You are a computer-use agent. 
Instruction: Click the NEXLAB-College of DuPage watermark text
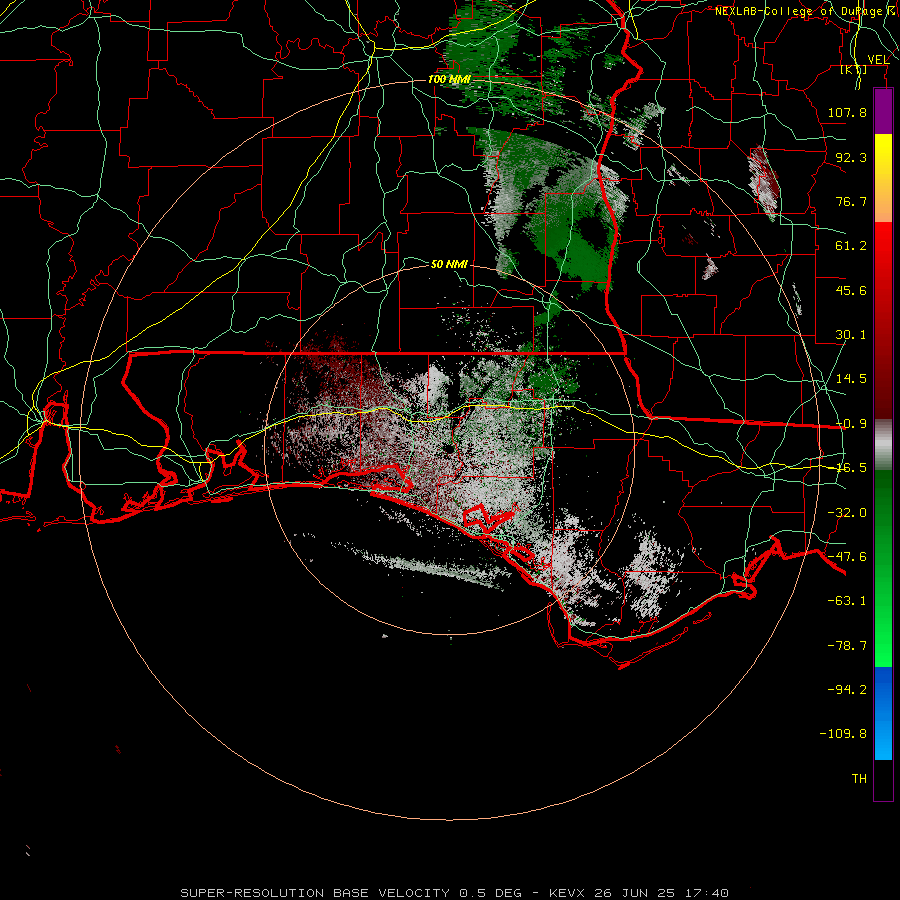click(806, 11)
